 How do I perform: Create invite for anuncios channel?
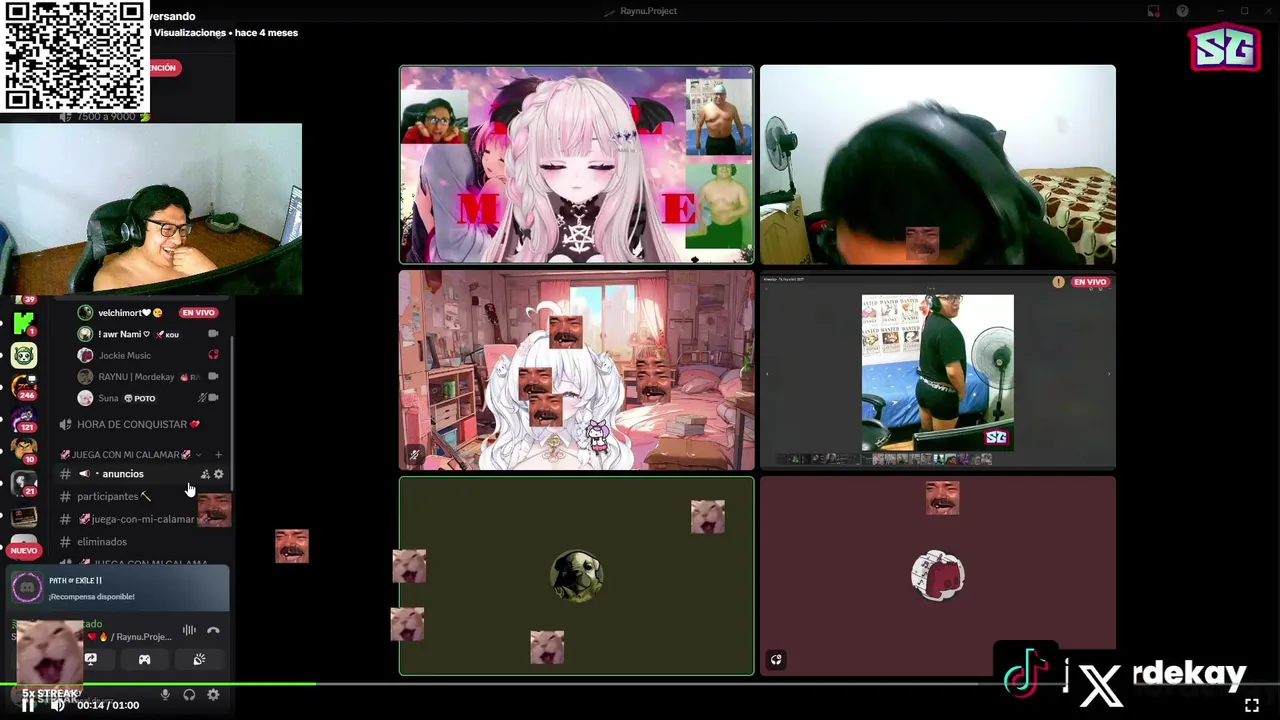coord(205,474)
